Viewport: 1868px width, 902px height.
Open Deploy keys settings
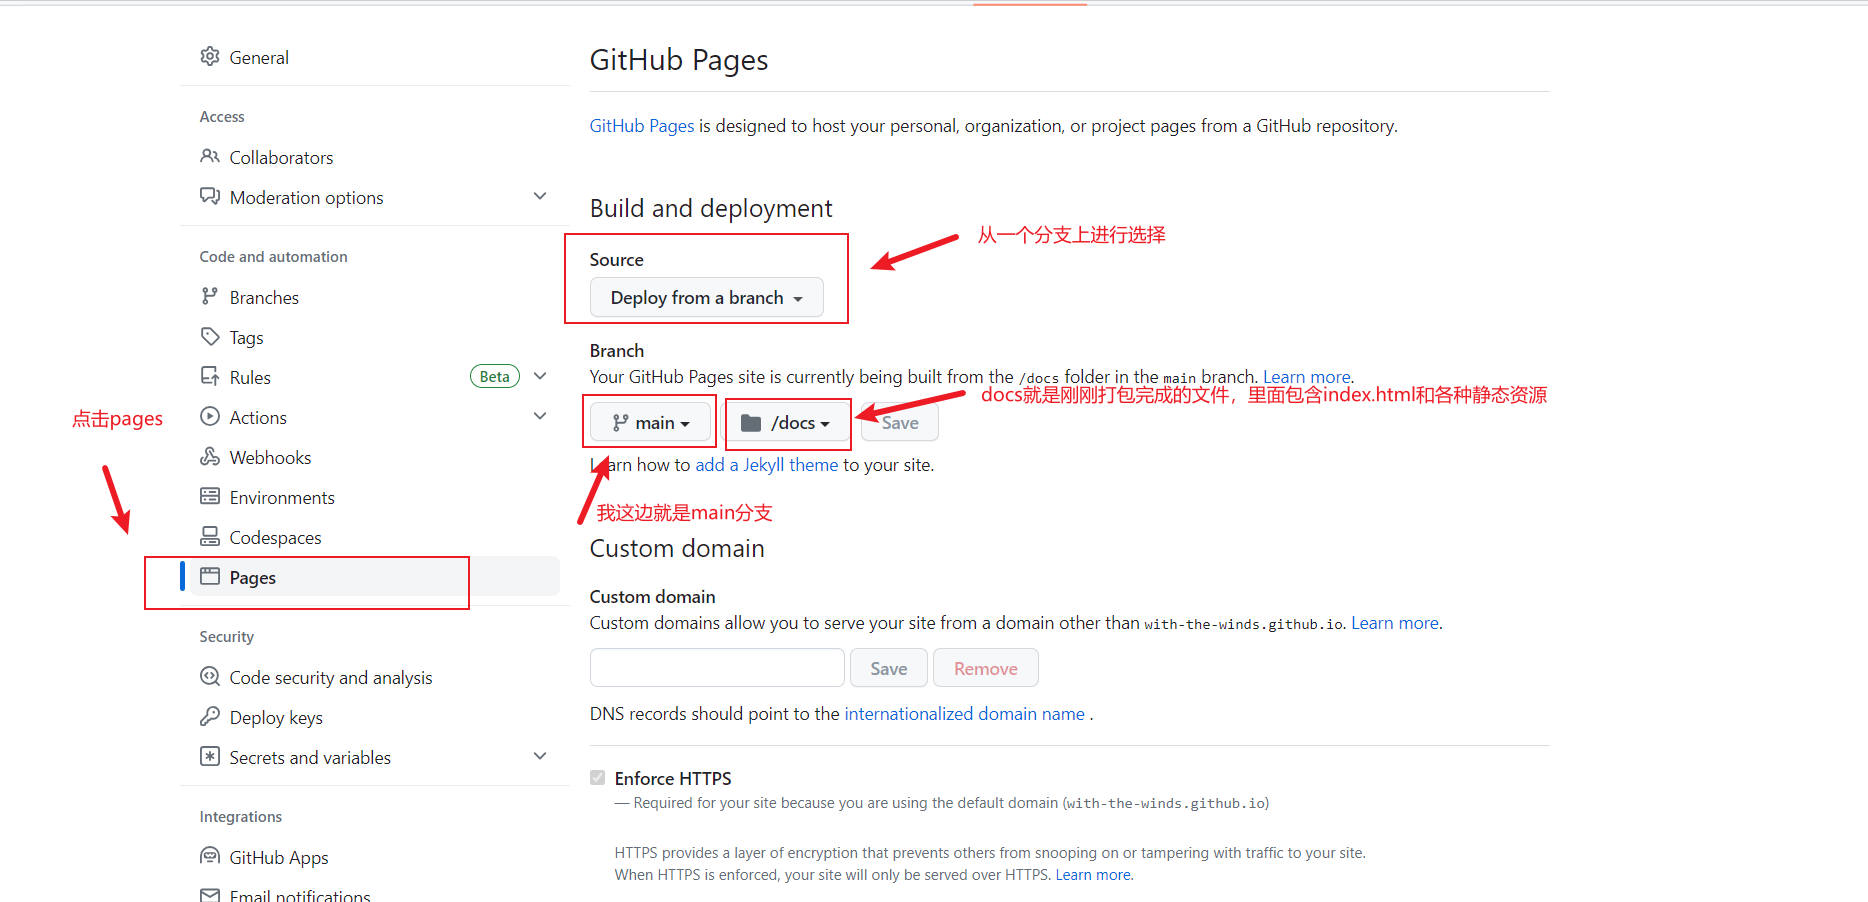coord(276,717)
